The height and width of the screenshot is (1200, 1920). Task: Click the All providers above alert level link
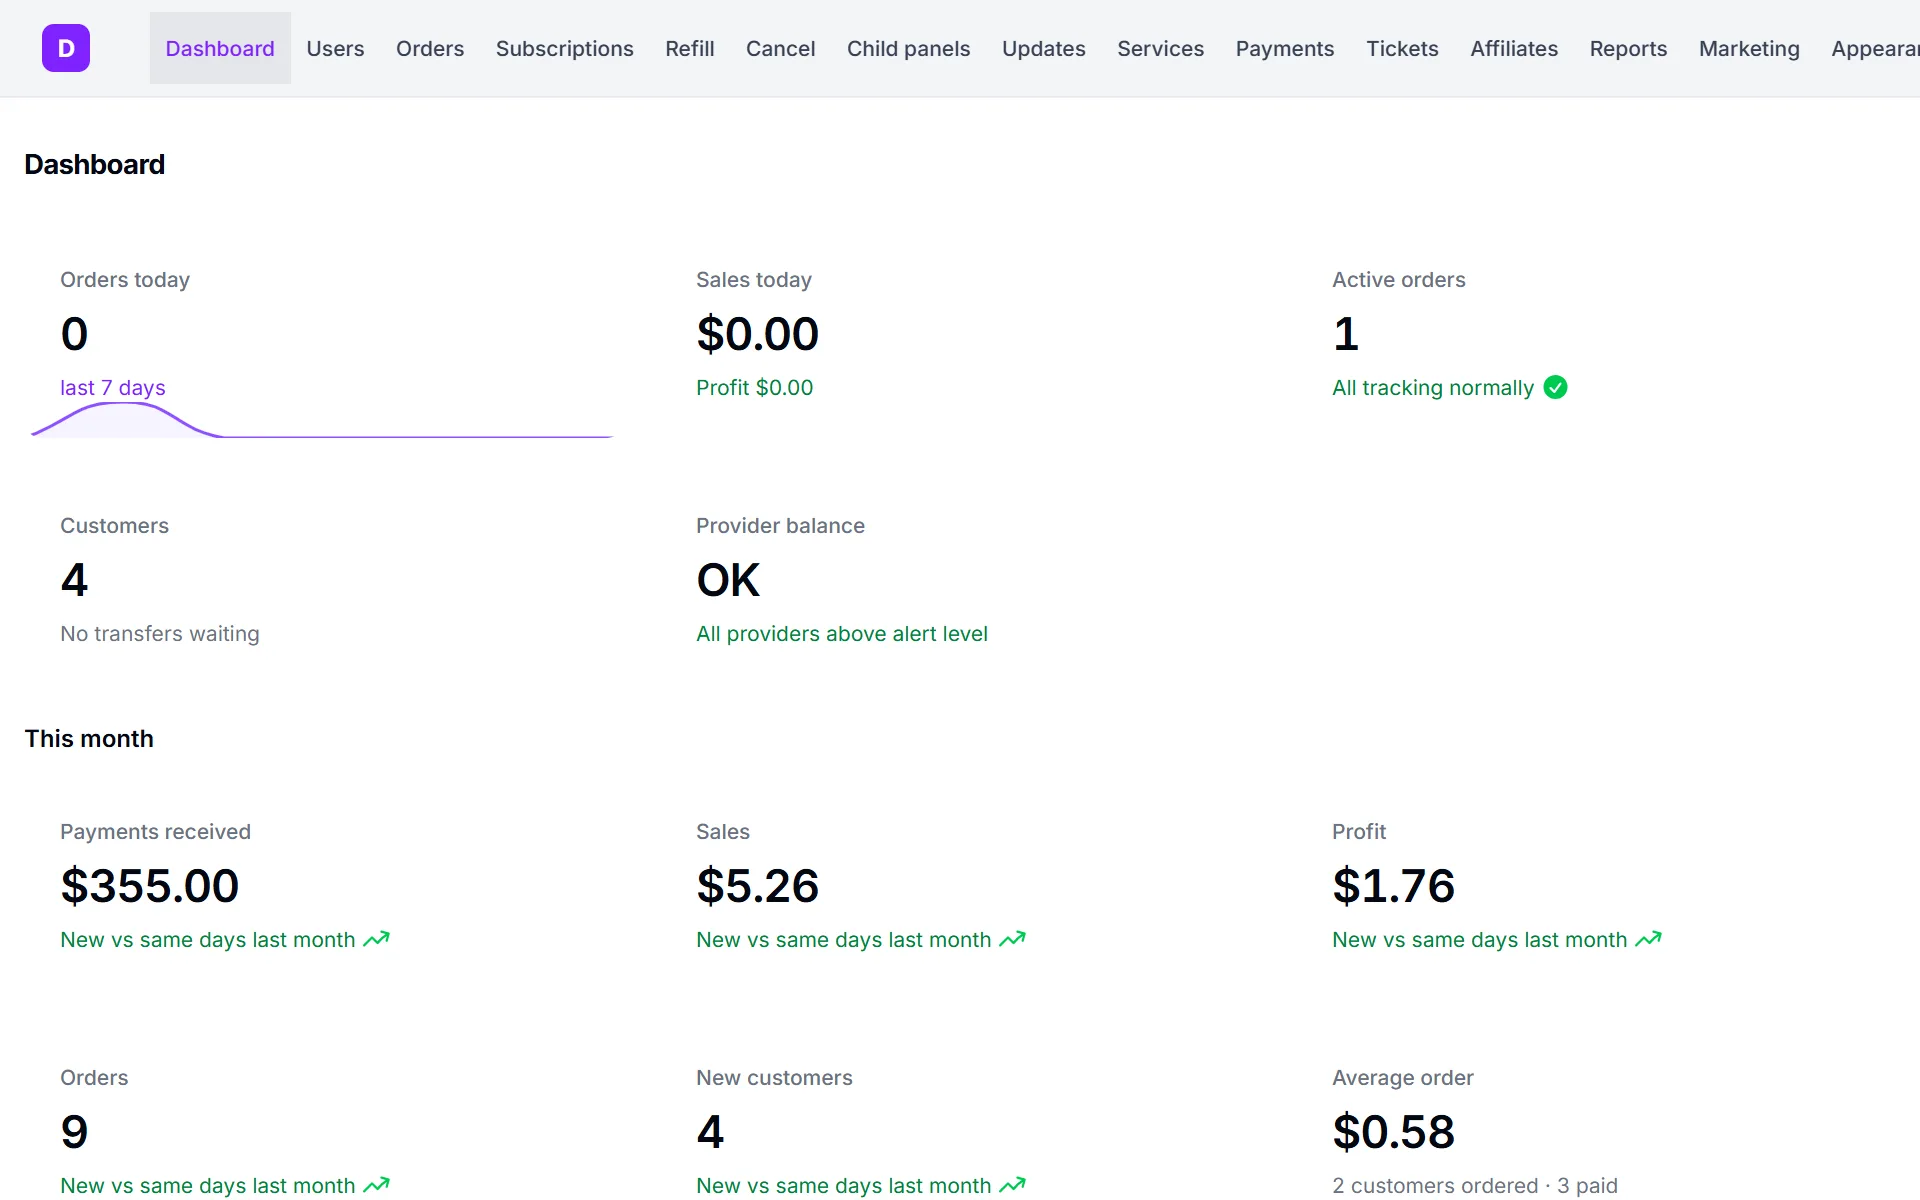(842, 633)
